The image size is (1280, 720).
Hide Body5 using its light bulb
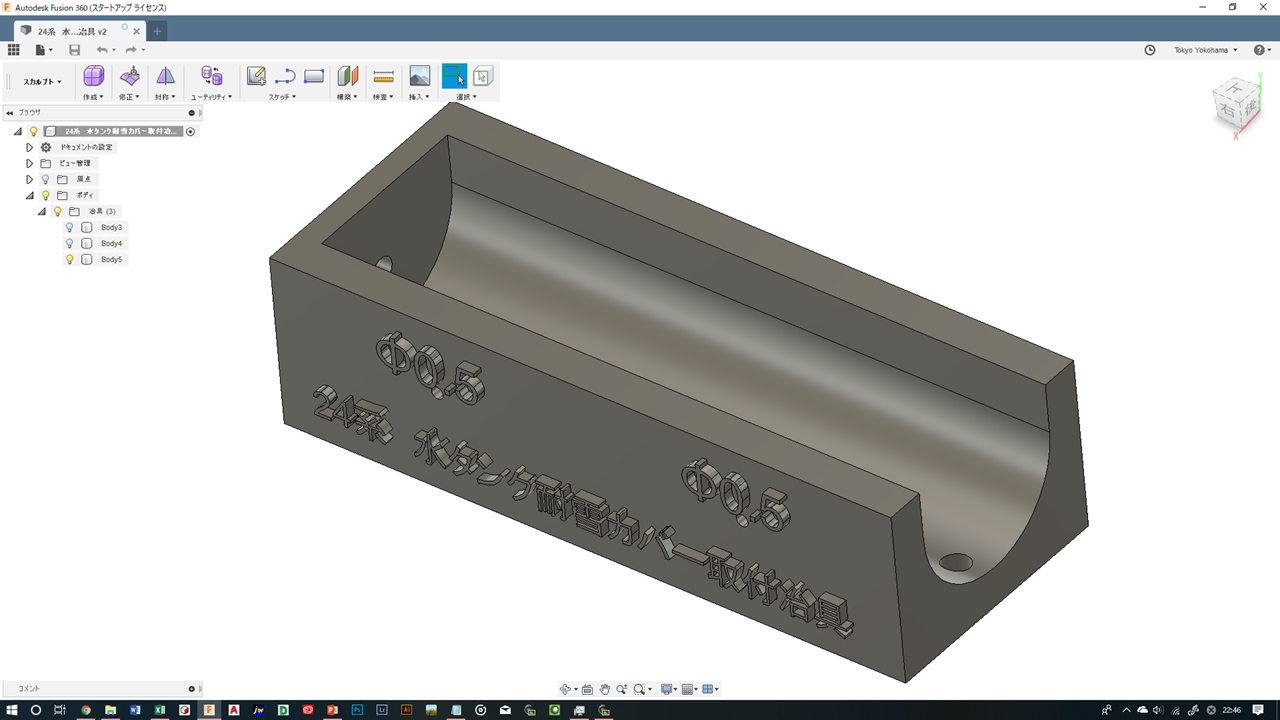(69, 259)
